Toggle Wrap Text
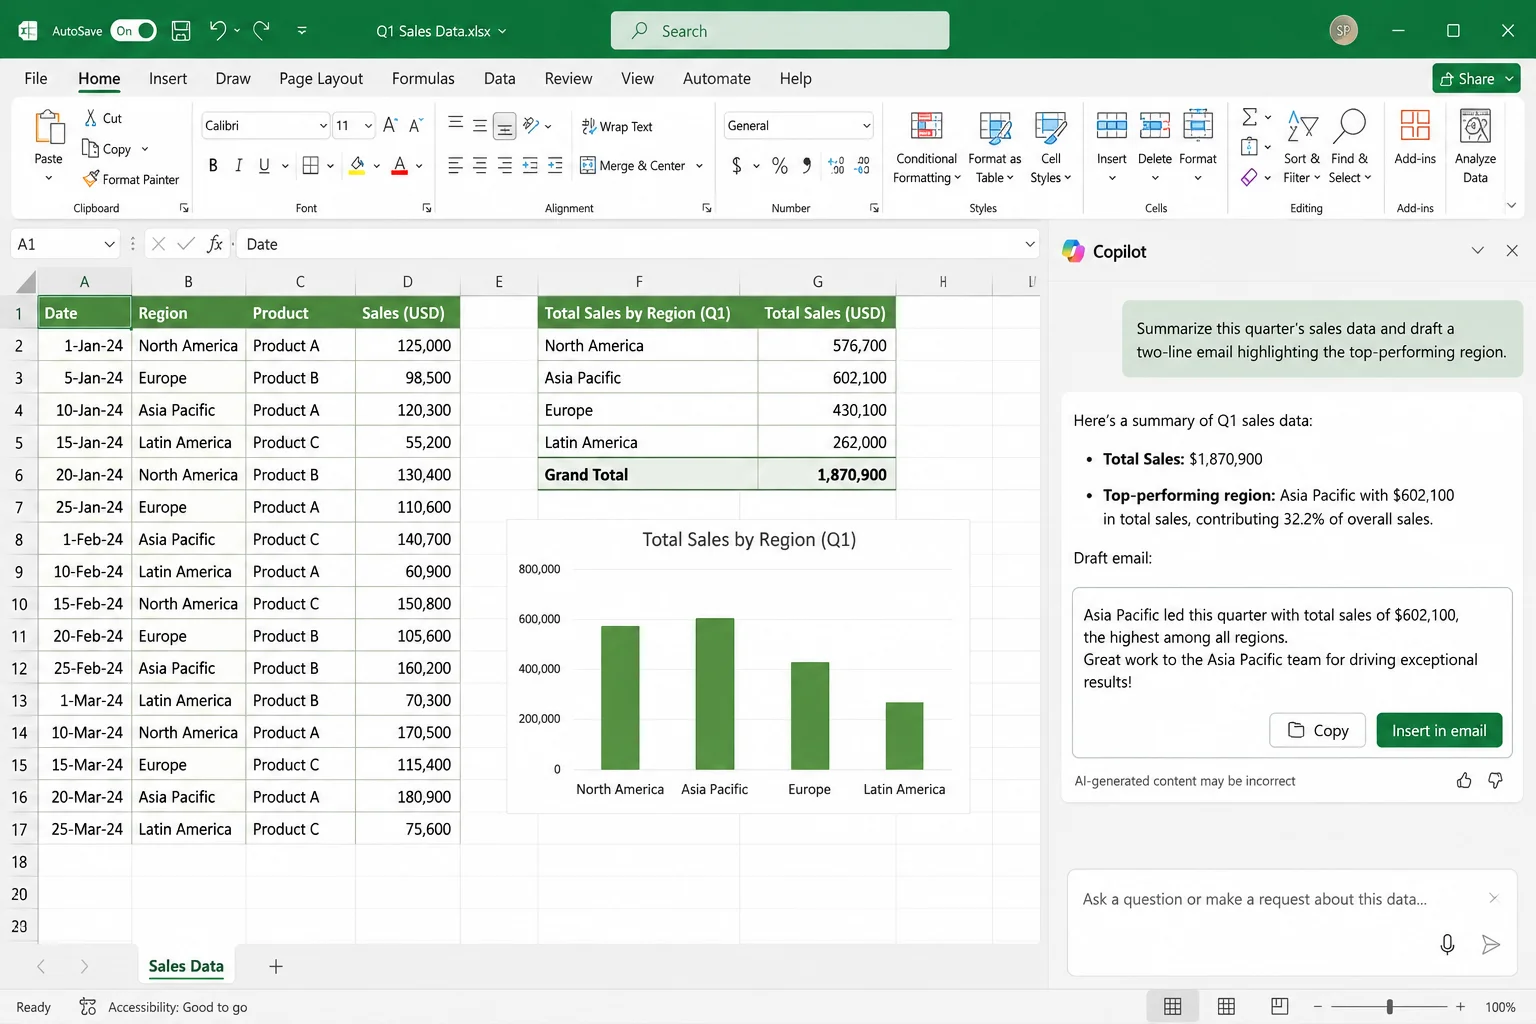This screenshot has height=1024, width=1536. click(x=617, y=126)
